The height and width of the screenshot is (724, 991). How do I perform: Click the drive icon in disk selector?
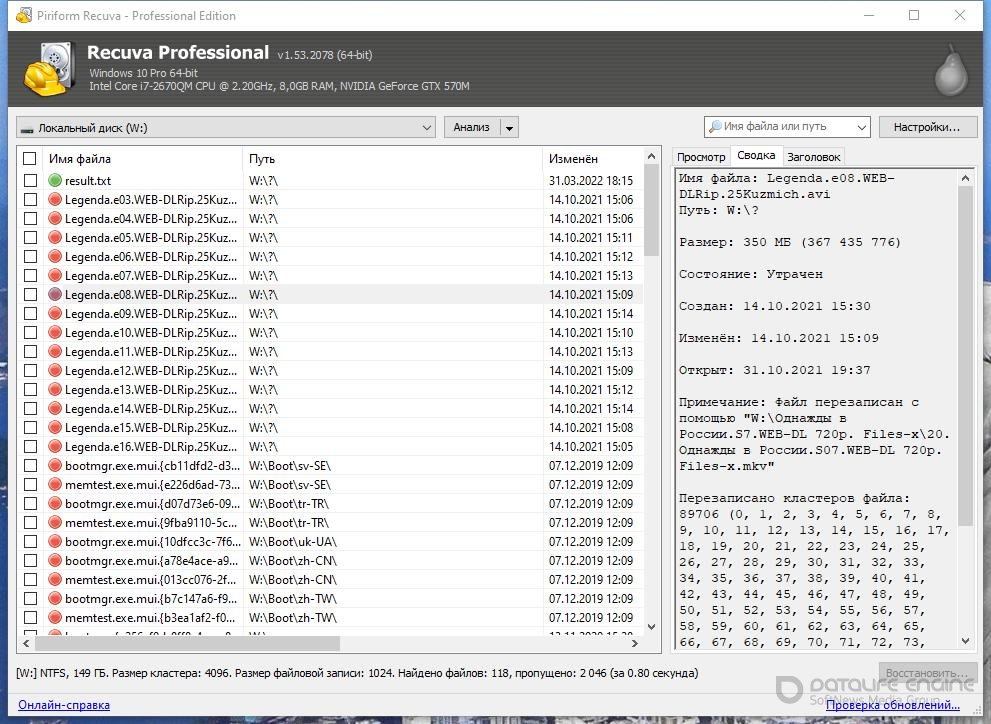pyautogui.click(x=27, y=128)
